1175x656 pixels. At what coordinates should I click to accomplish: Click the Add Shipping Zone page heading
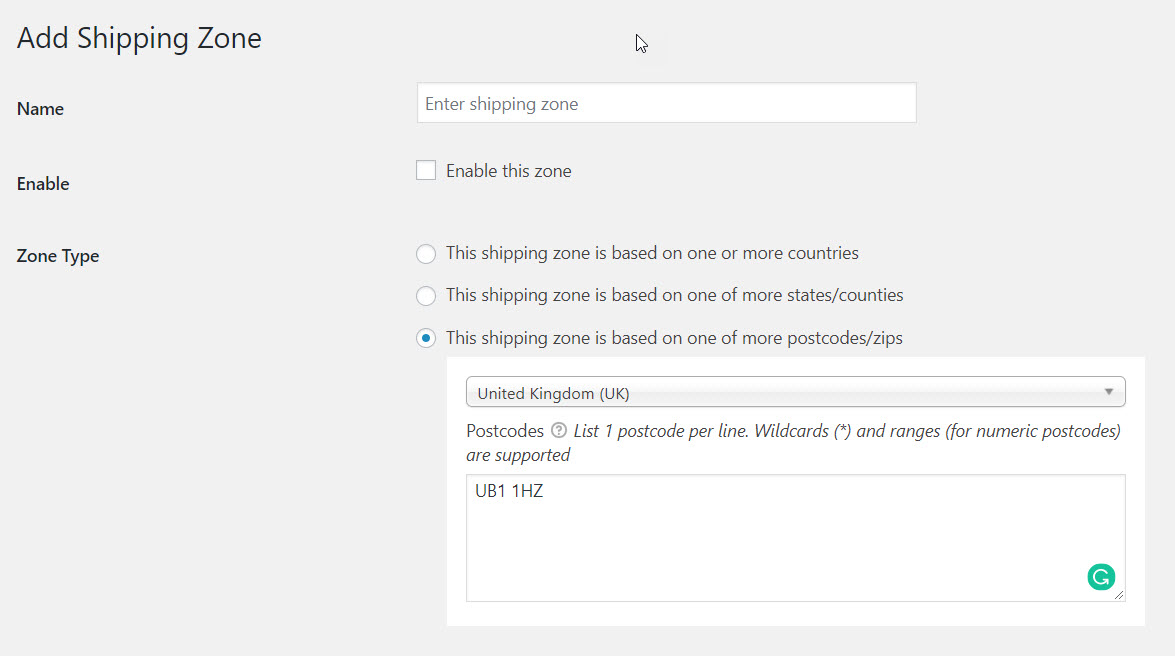pos(138,37)
